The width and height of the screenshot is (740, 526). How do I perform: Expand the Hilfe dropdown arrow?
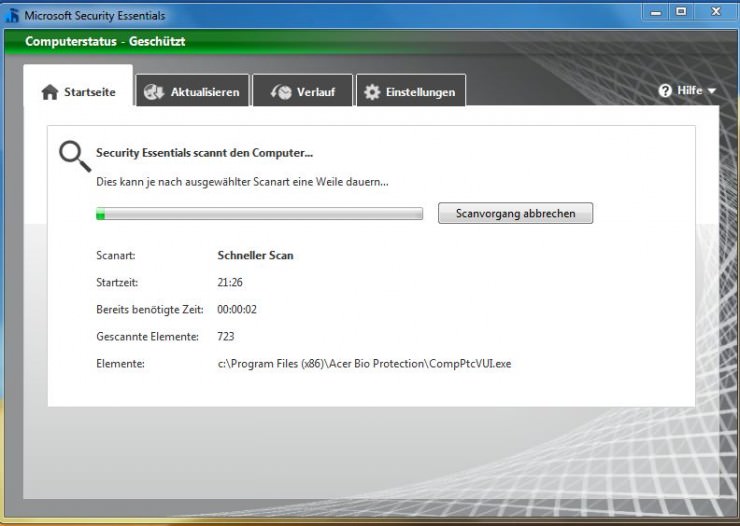pos(712,91)
